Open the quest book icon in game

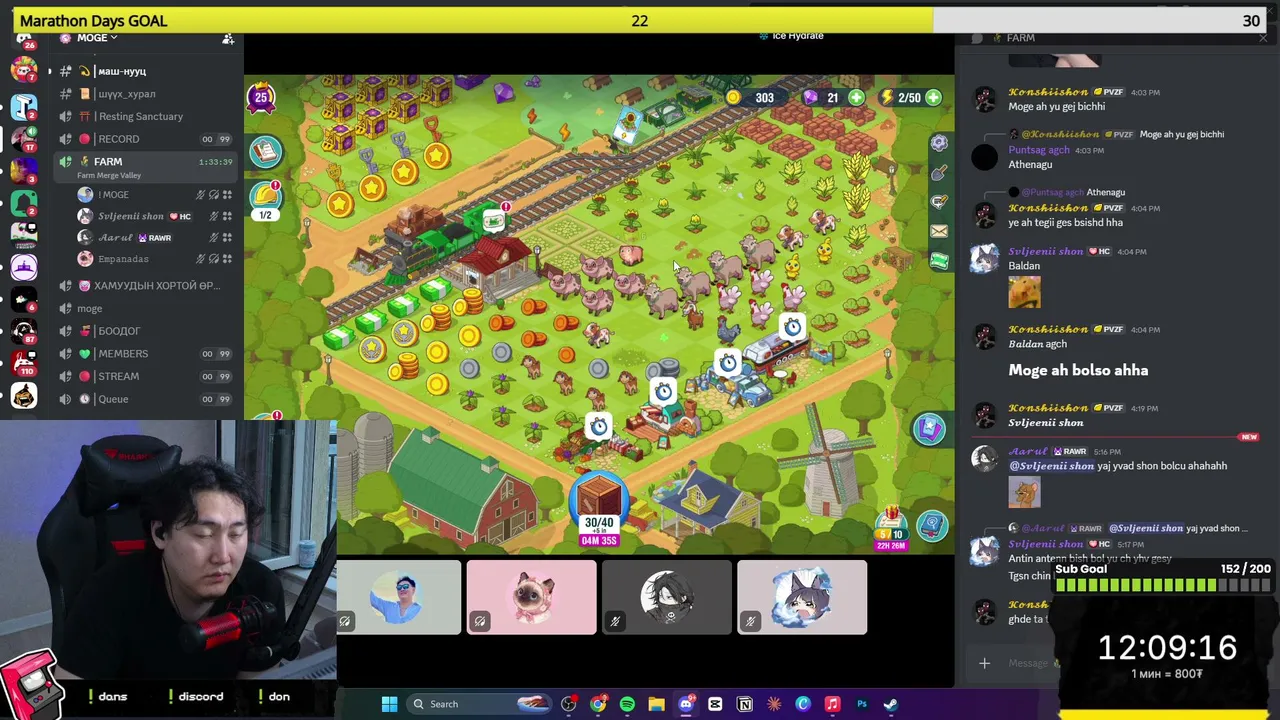tap(265, 151)
